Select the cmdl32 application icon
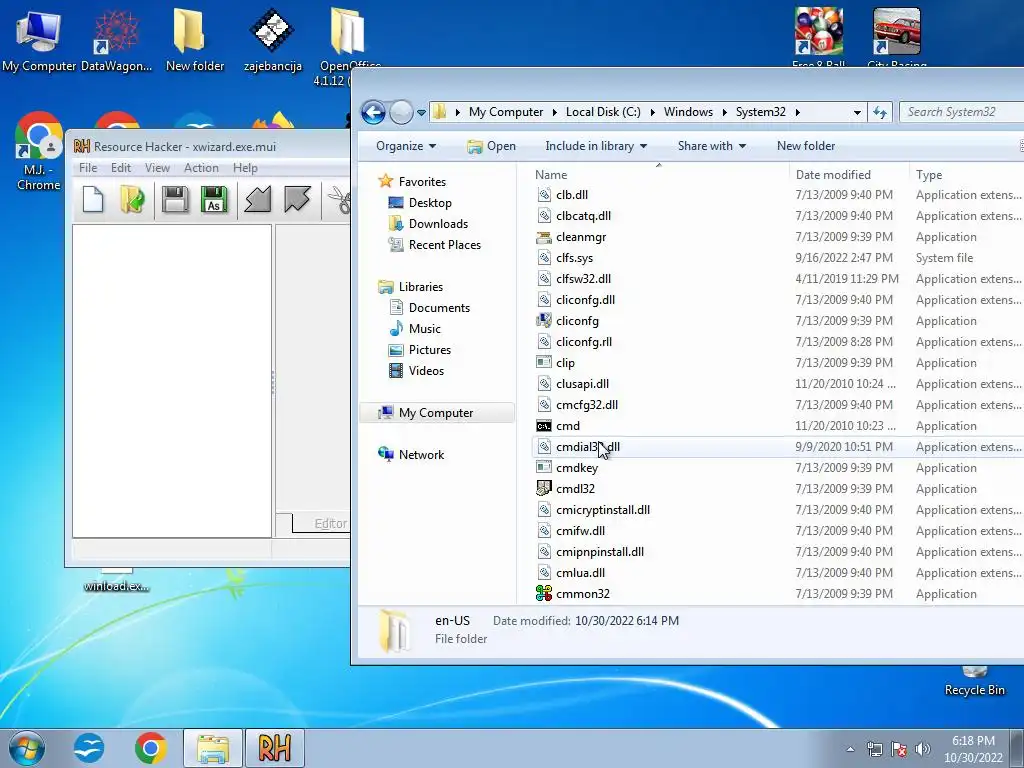Image resolution: width=1024 pixels, height=768 pixels. click(543, 488)
